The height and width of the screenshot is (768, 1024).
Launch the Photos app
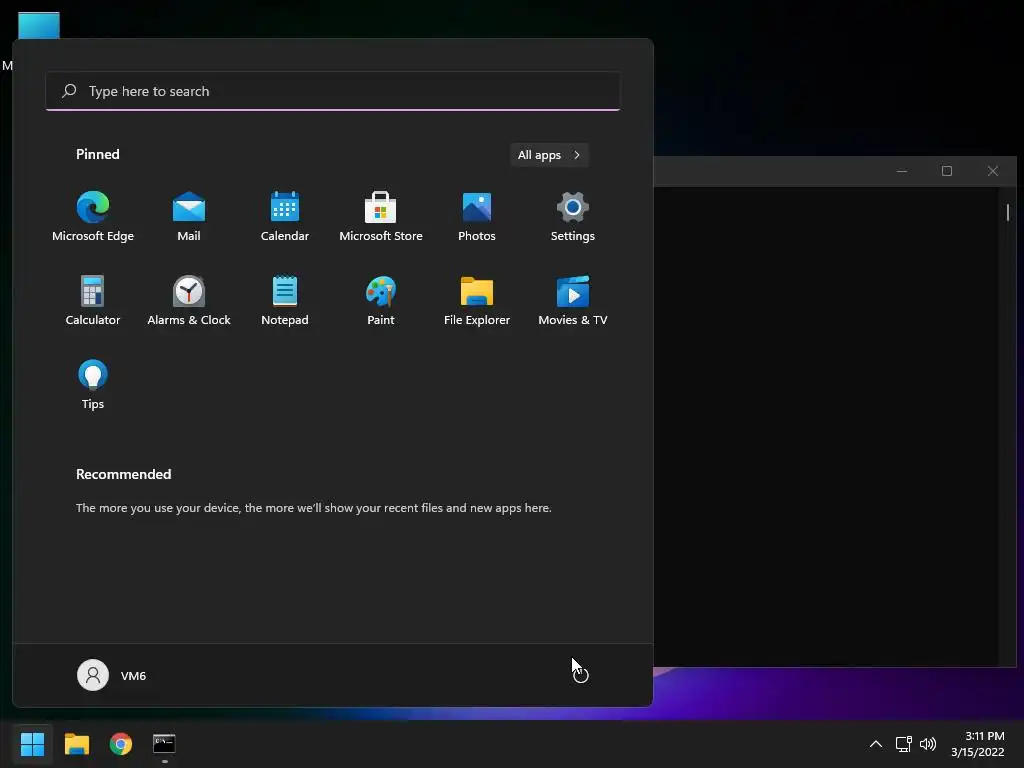point(477,217)
